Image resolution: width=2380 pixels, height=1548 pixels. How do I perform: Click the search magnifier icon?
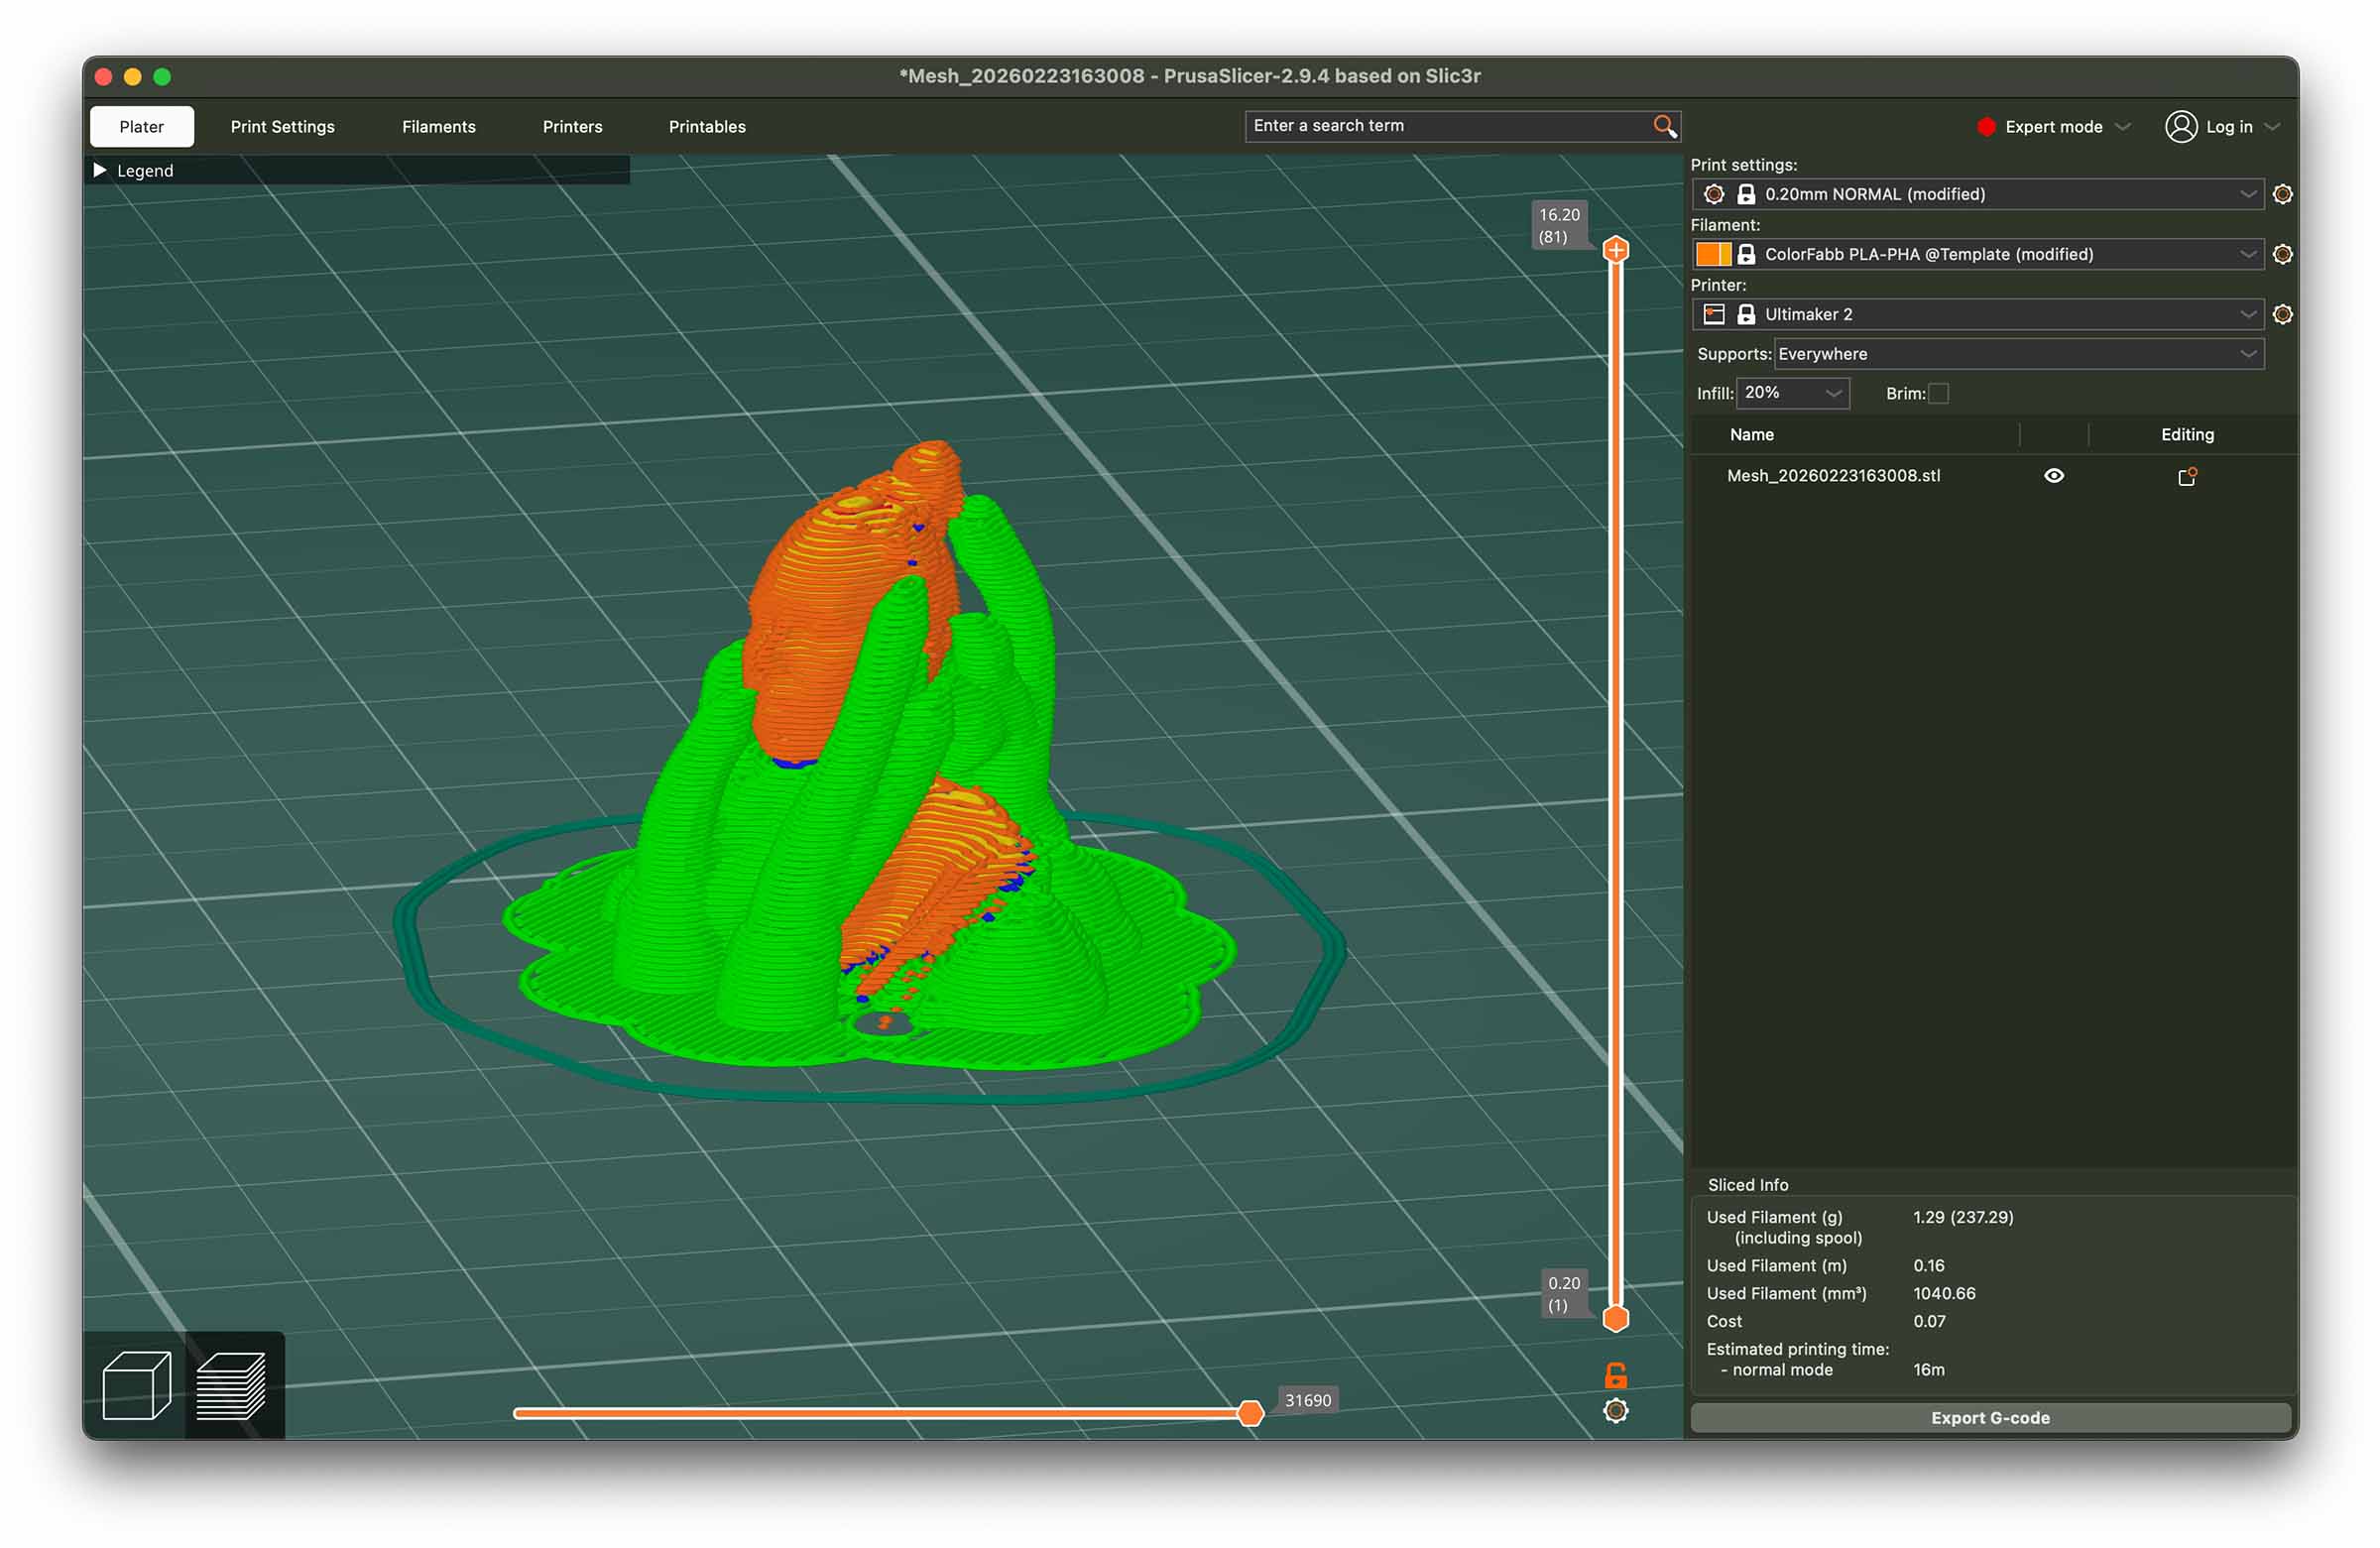[x=1664, y=126]
